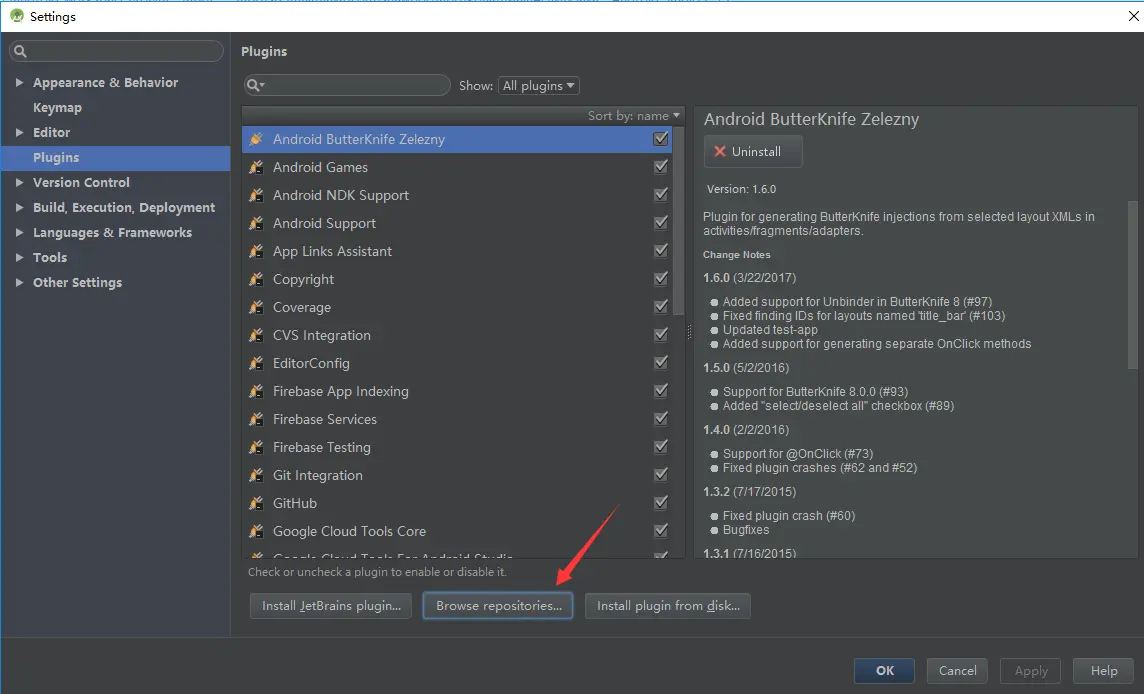Click the Android Studio logo in title bar
Viewport: 1144px width, 694px height.
pyautogui.click(x=17, y=15)
